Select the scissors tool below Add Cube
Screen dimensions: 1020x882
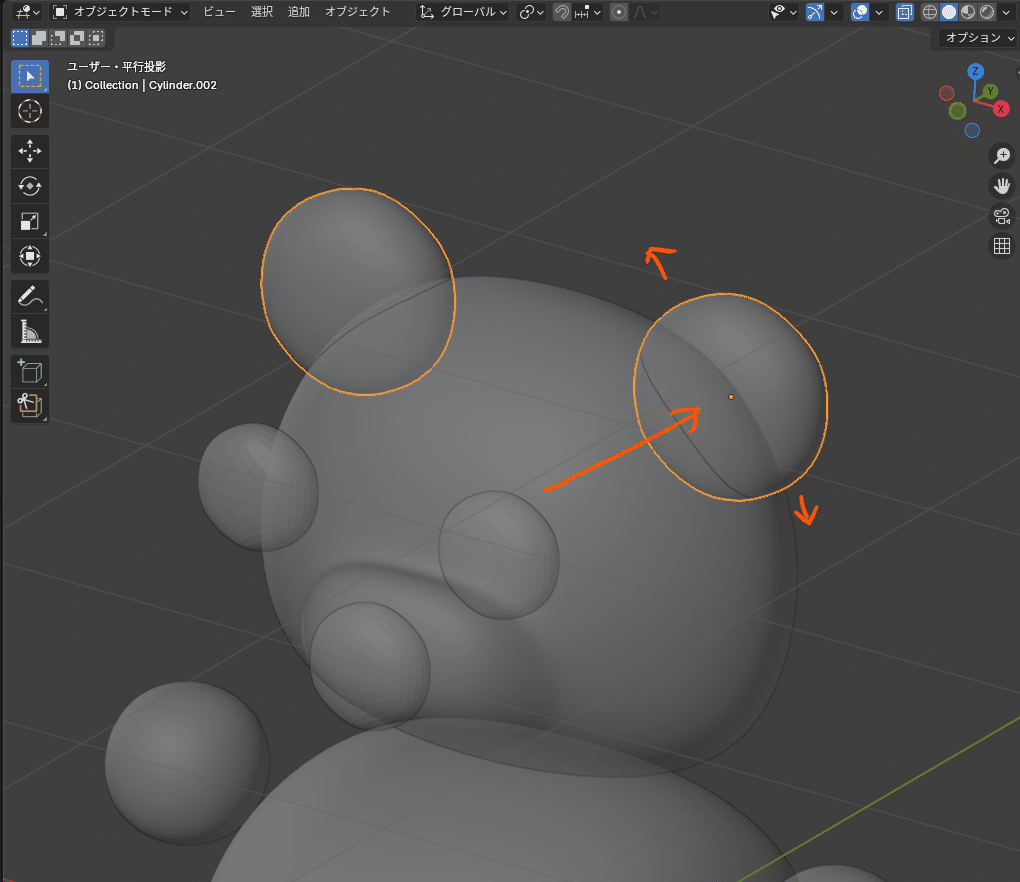click(x=29, y=407)
